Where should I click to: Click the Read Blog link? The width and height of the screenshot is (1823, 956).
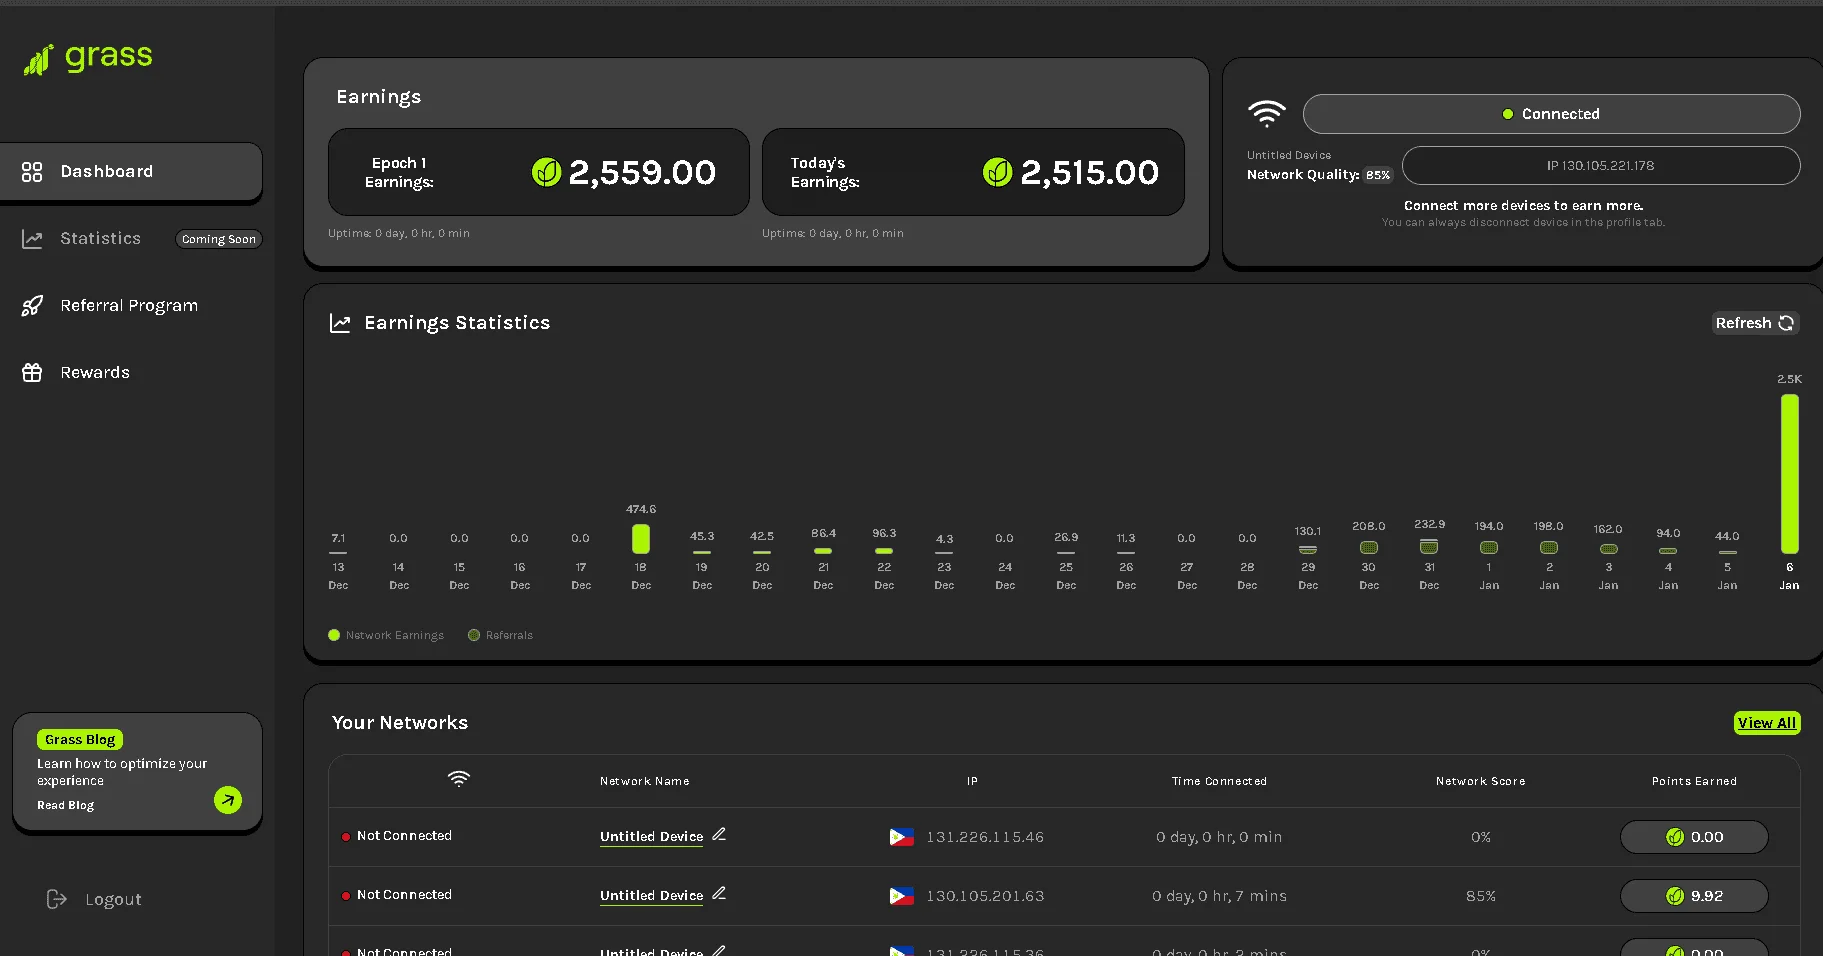(66, 805)
